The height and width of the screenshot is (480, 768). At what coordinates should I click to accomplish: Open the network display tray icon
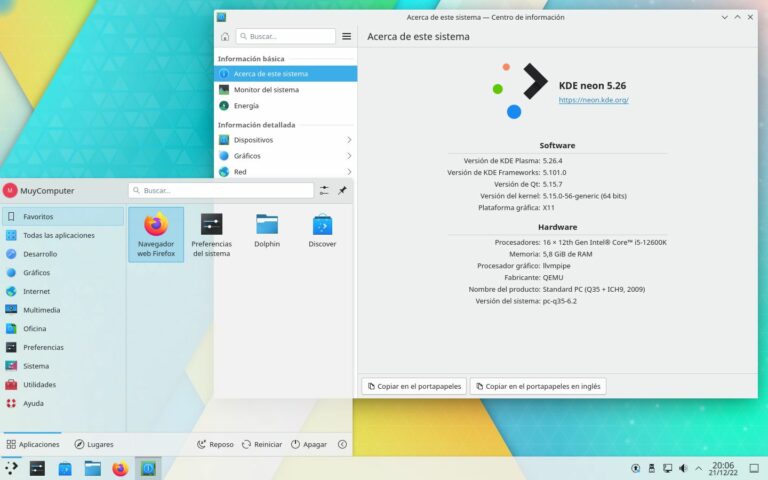(x=668, y=468)
